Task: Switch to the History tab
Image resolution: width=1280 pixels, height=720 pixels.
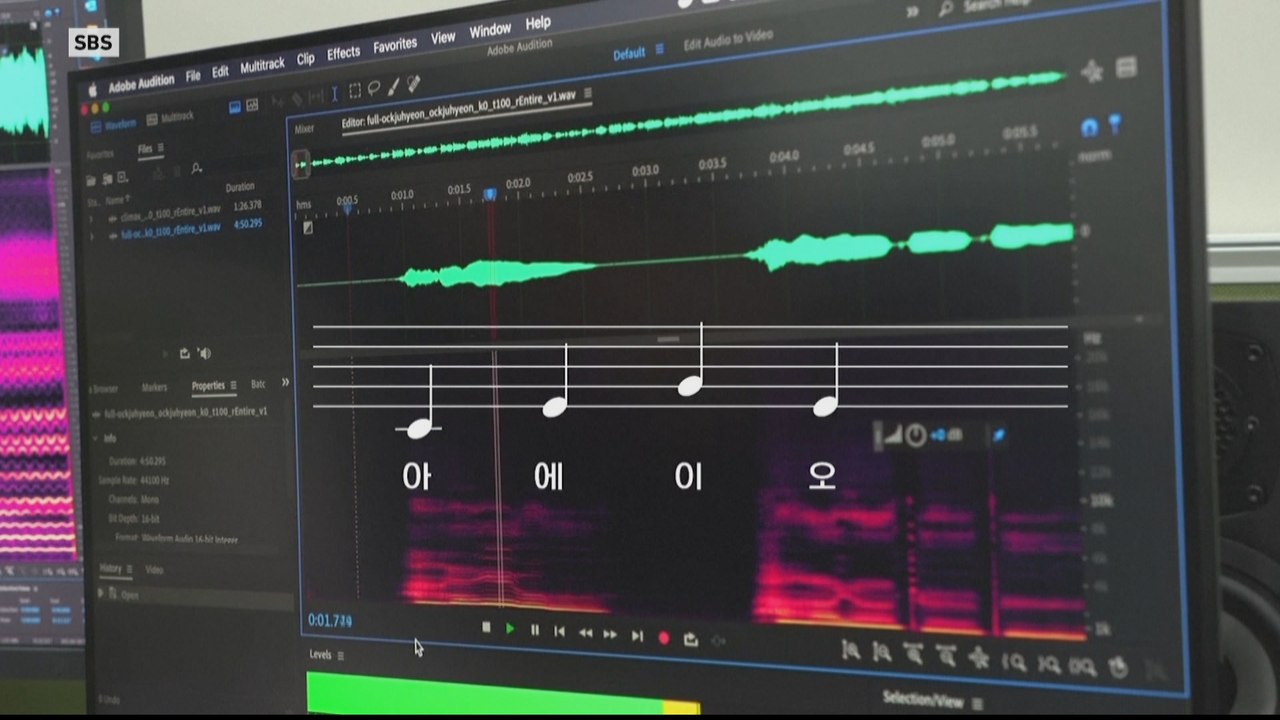Action: pos(110,569)
